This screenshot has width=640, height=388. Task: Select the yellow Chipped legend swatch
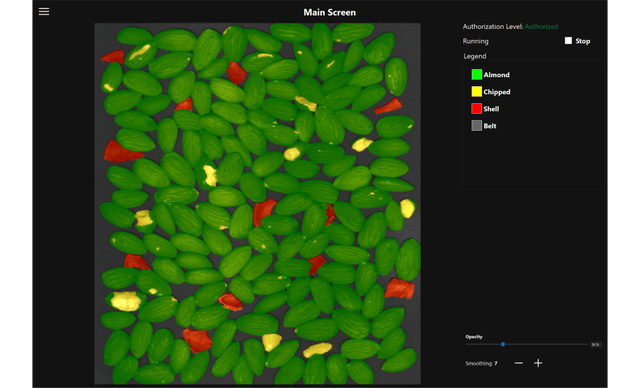coord(476,91)
